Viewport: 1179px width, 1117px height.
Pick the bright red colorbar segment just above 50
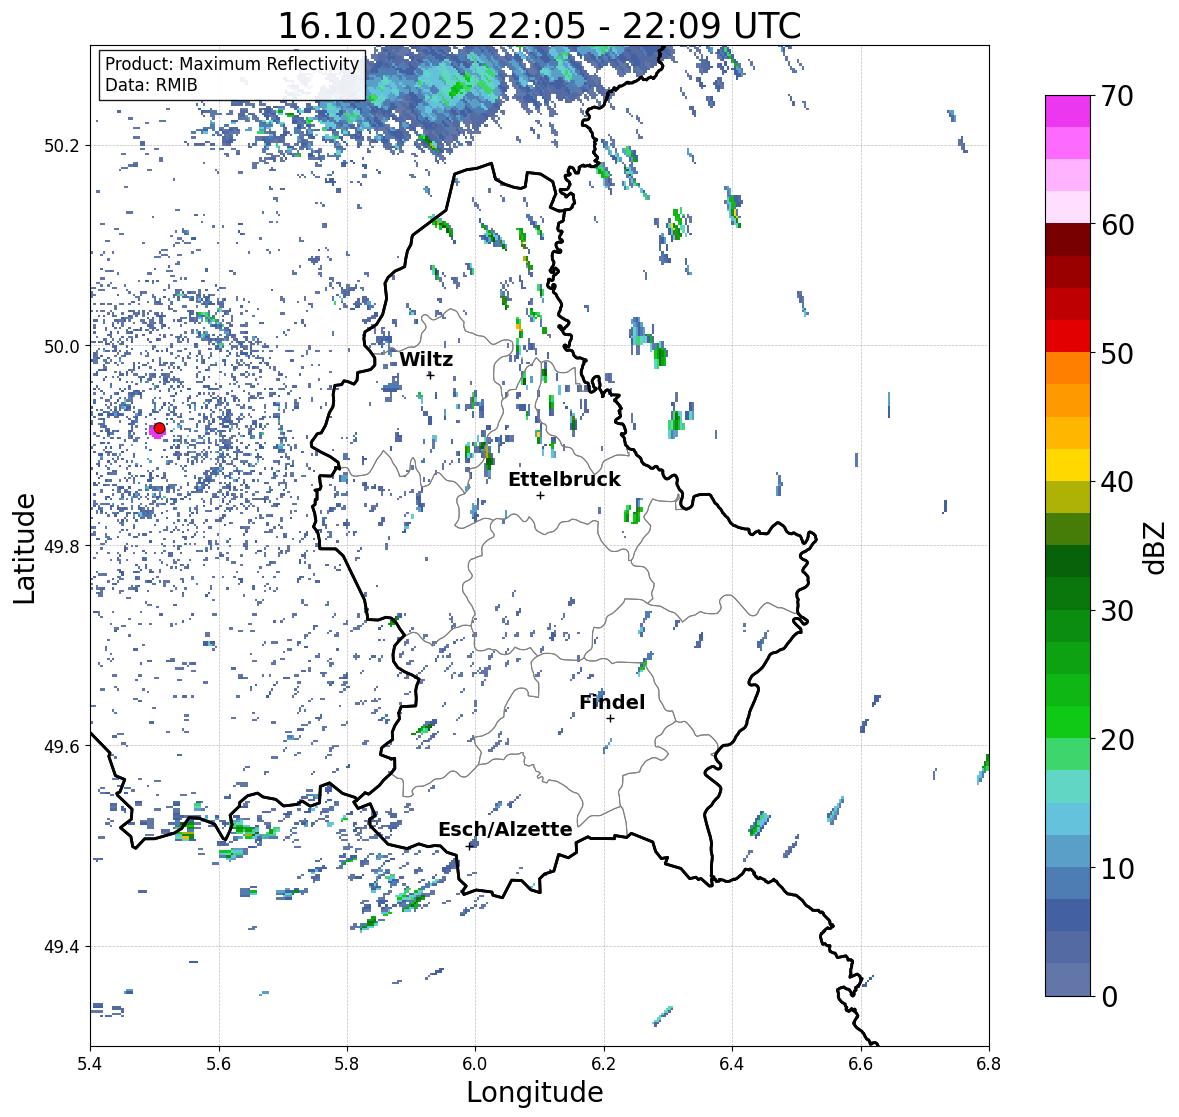1068,336
